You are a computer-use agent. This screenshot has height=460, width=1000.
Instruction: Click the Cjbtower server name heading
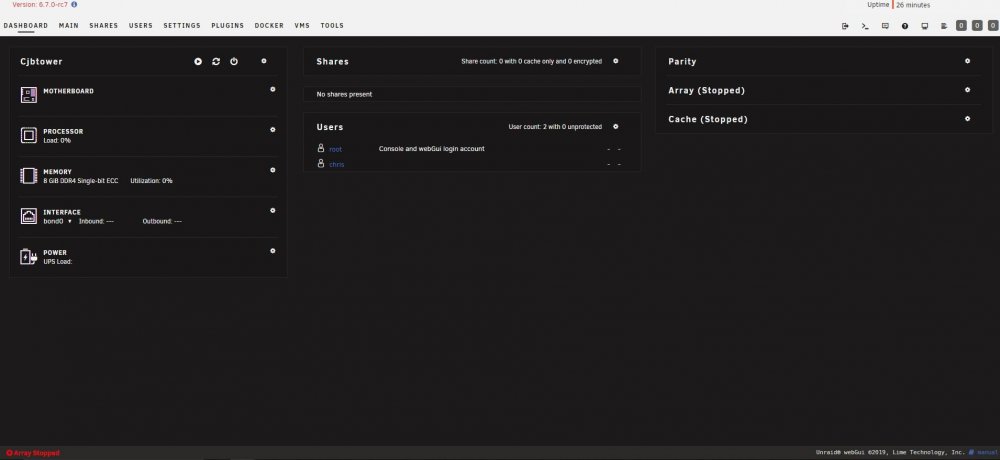(41, 62)
